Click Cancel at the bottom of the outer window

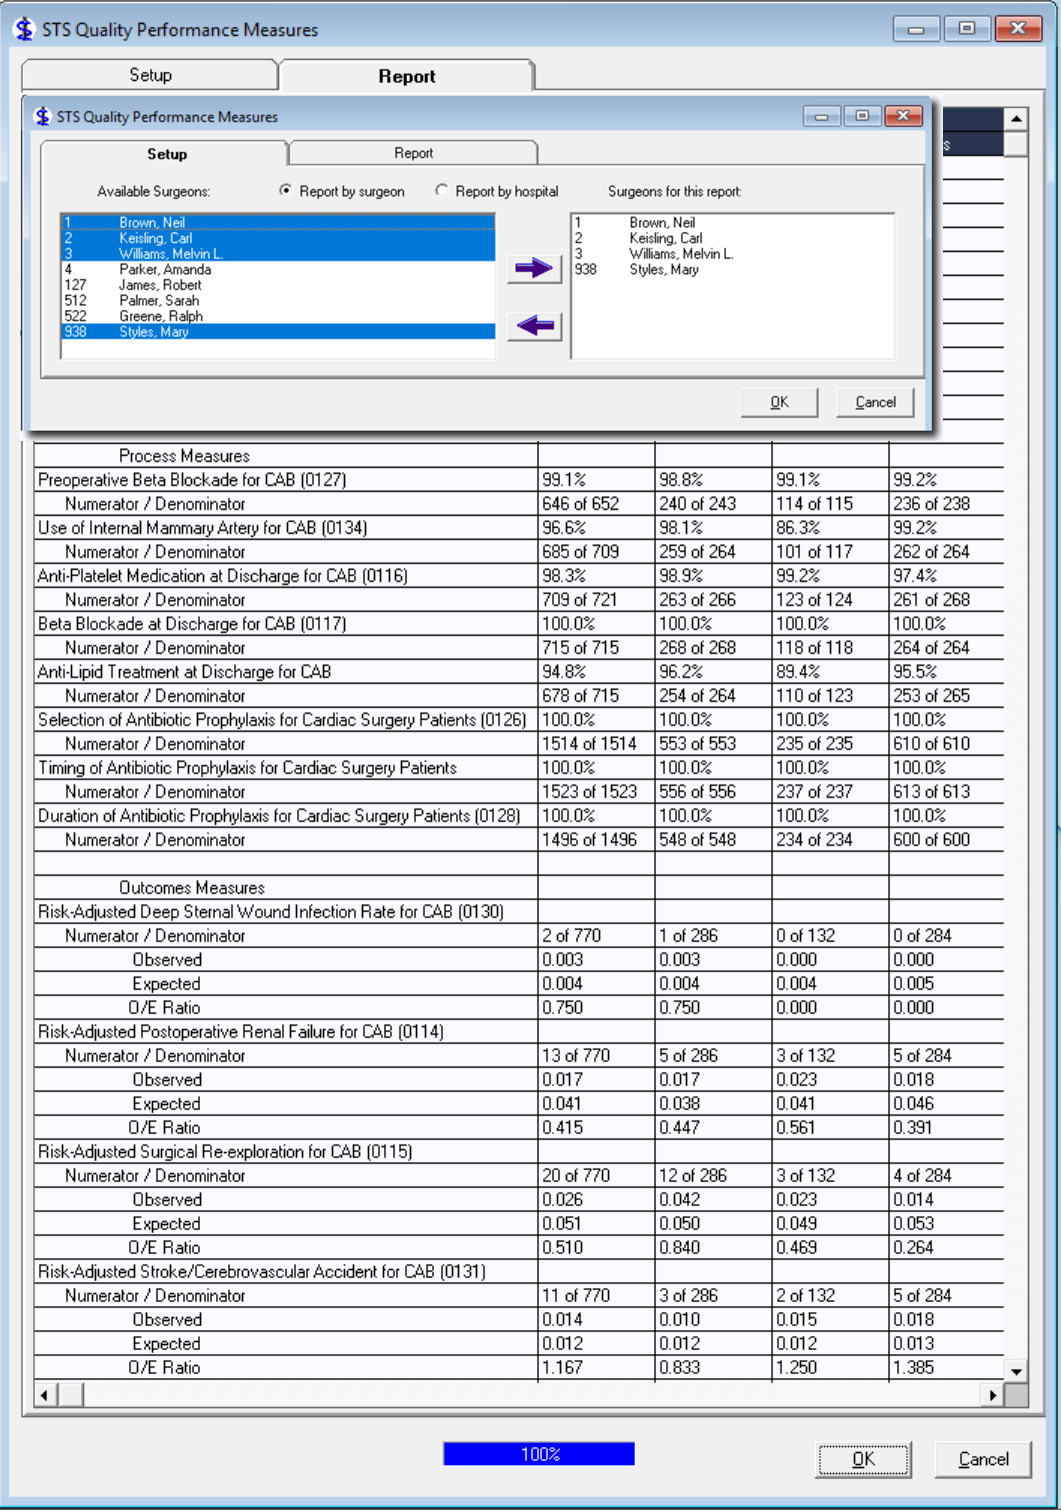point(983,1459)
